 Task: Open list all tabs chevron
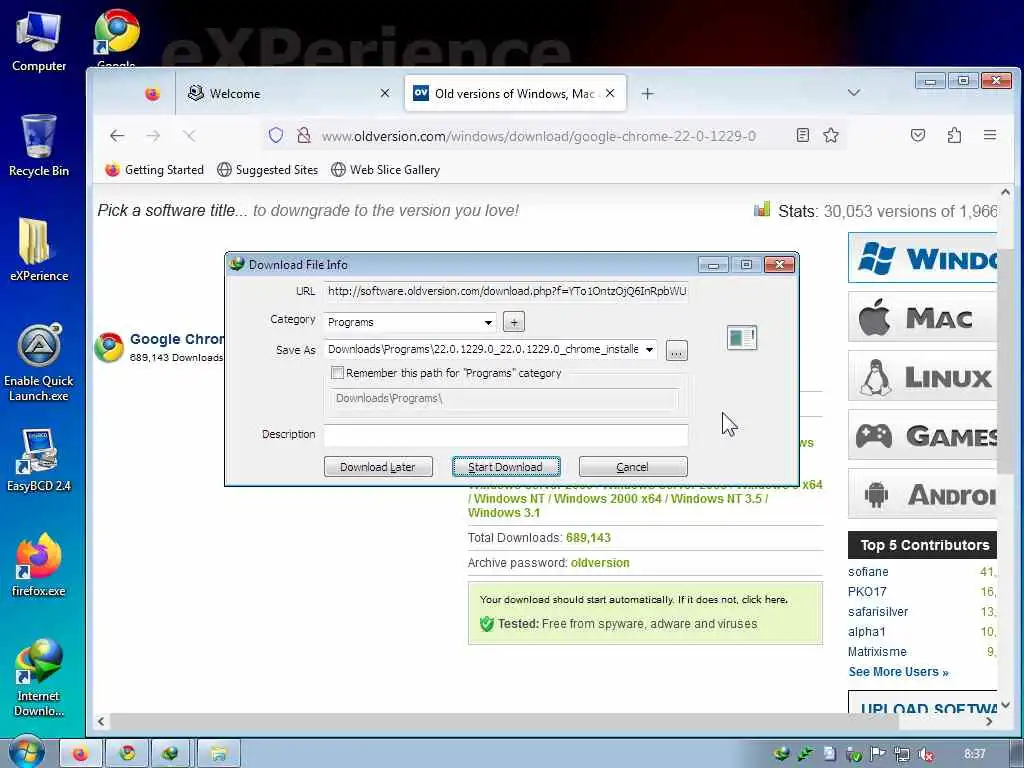(x=854, y=93)
